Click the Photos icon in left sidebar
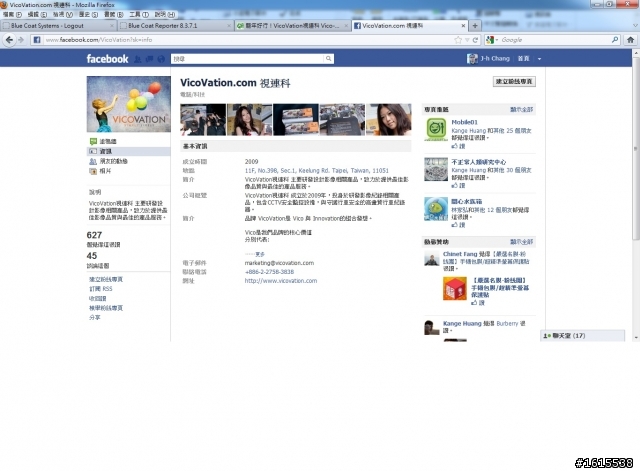The height and width of the screenshot is (471, 640). tap(93, 171)
